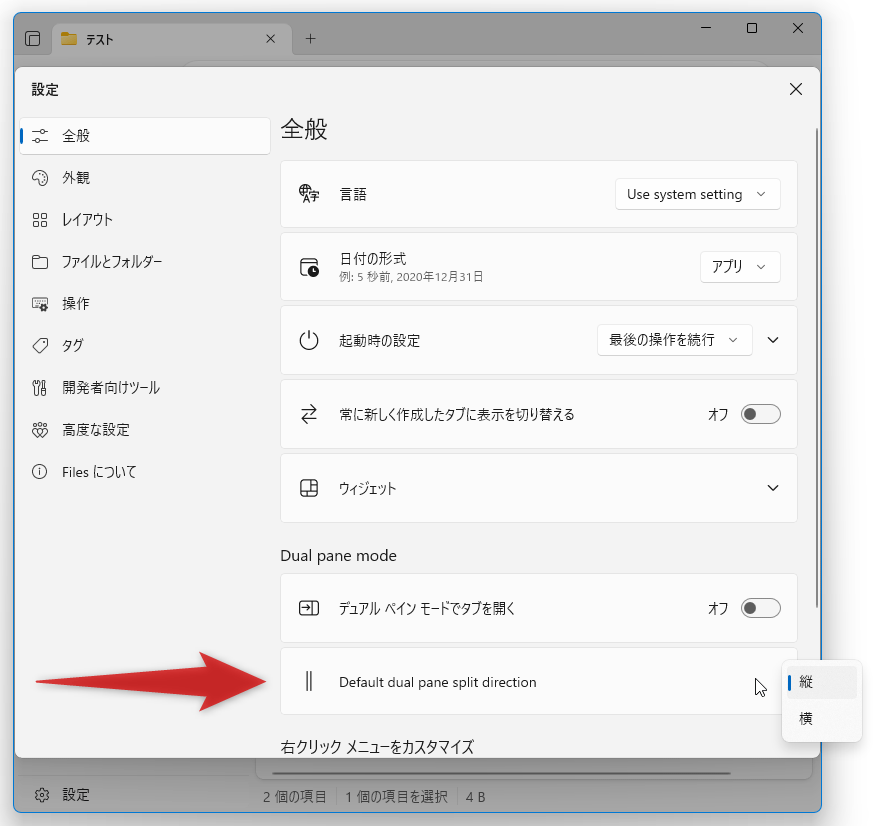Close the 設定 settings dialog
Screen dimensions: 874x826
coord(795,89)
